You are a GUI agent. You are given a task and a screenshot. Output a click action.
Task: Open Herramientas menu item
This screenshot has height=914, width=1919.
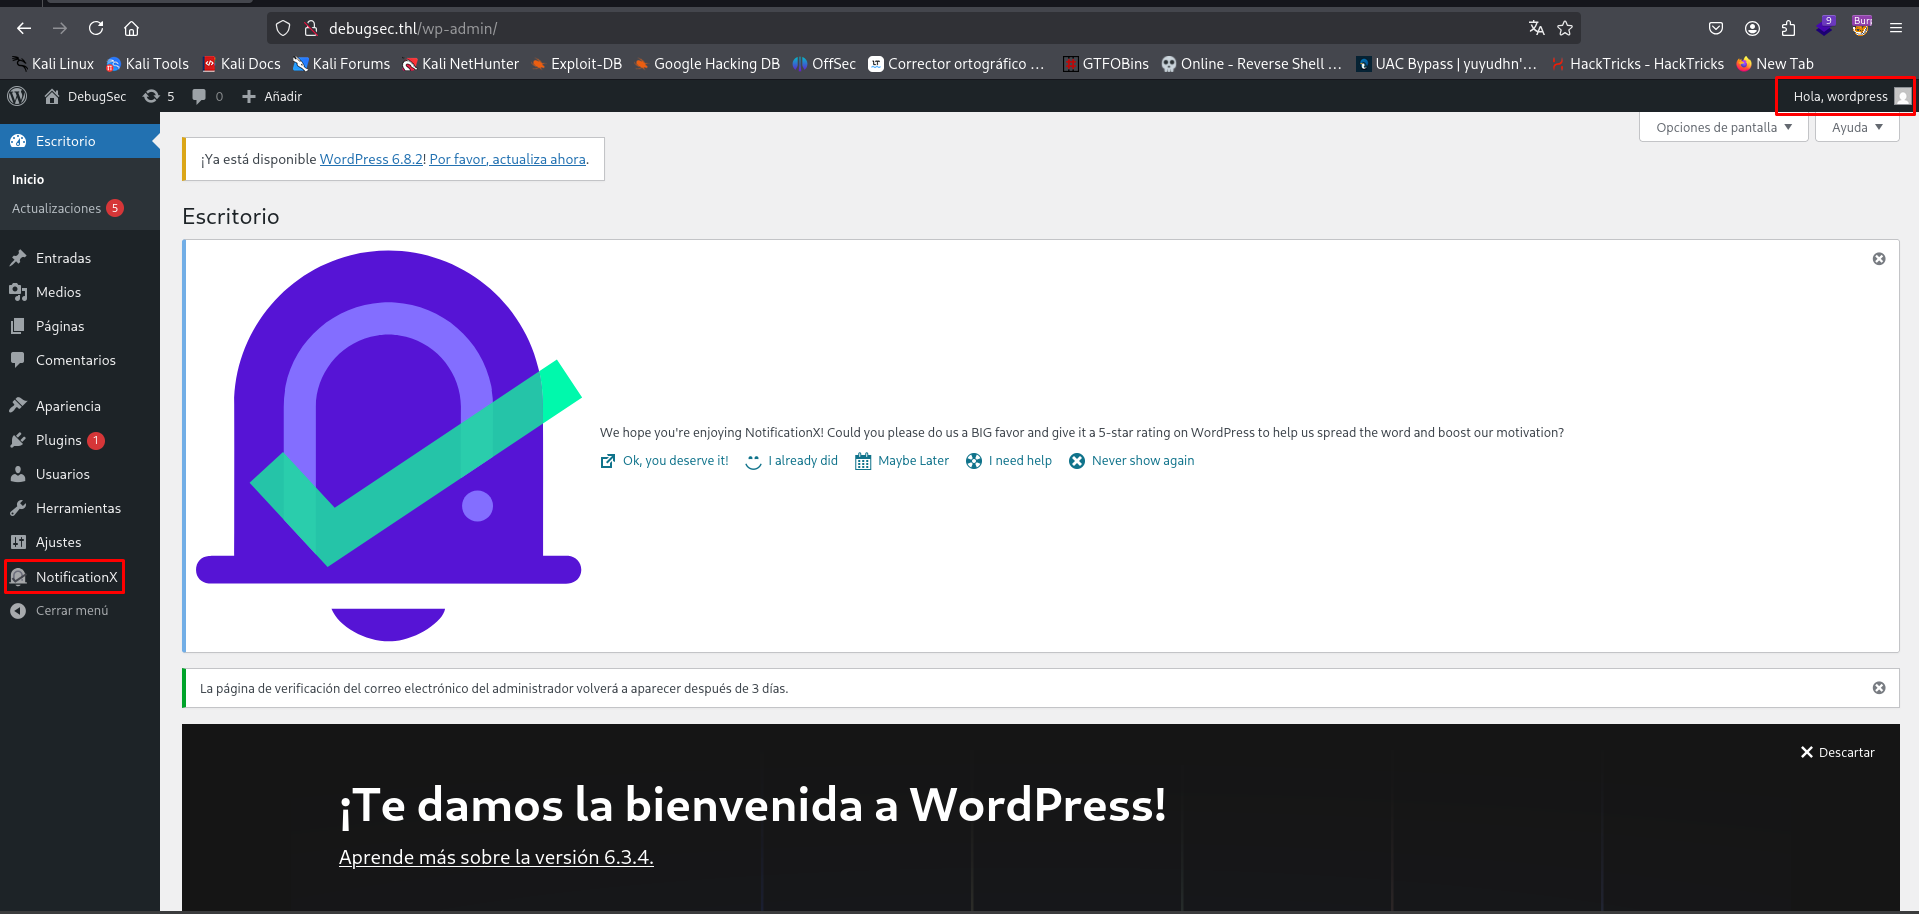80,508
